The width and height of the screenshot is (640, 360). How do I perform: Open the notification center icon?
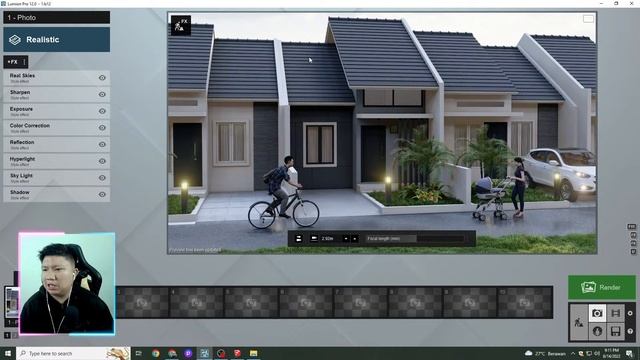[x=629, y=353]
